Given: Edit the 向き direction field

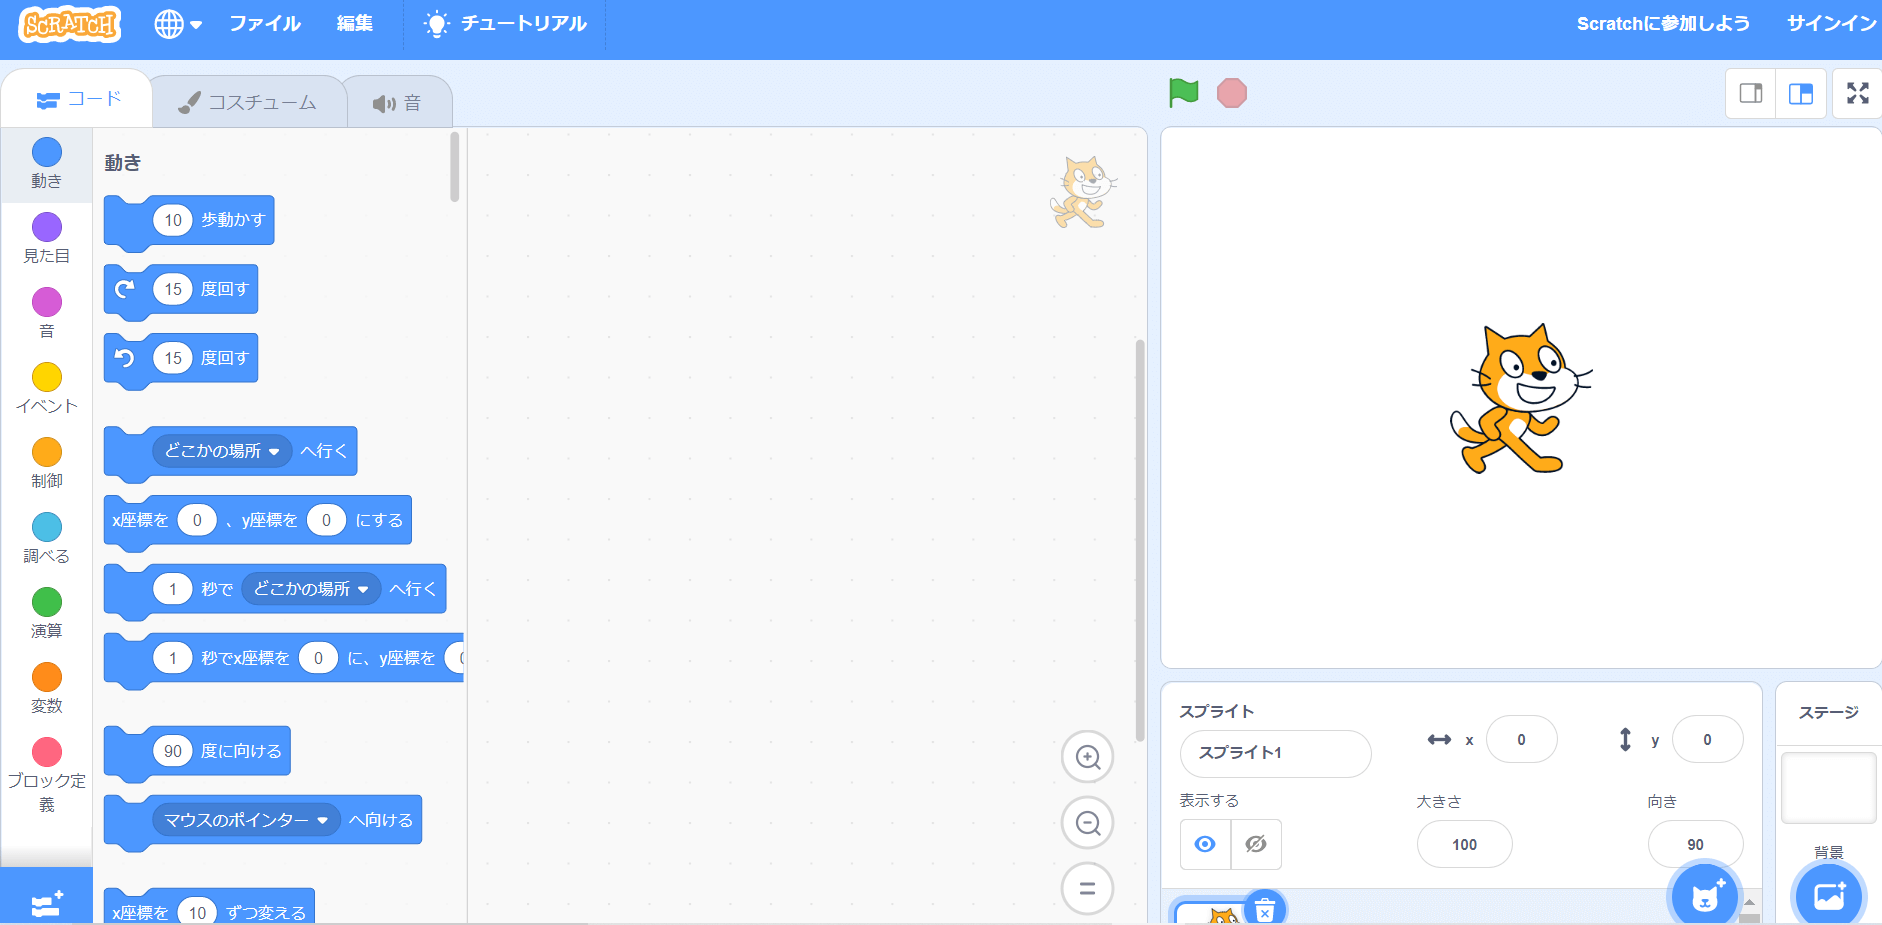Looking at the screenshot, I should 1695,844.
